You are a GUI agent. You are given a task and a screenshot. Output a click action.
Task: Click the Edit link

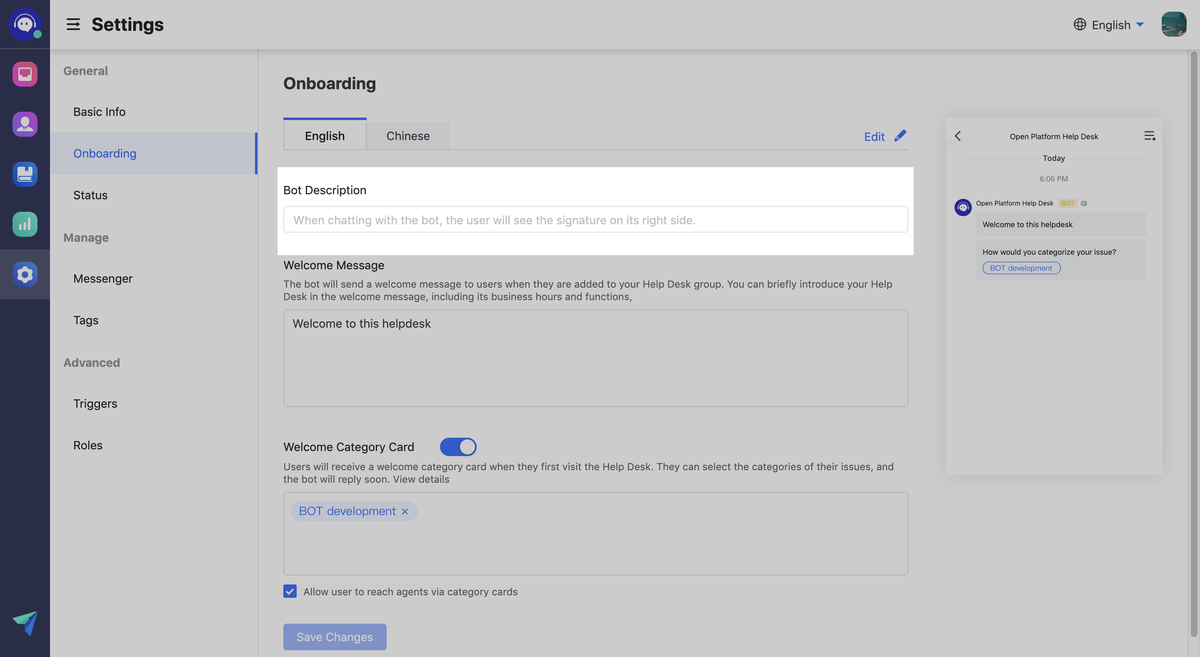point(874,137)
